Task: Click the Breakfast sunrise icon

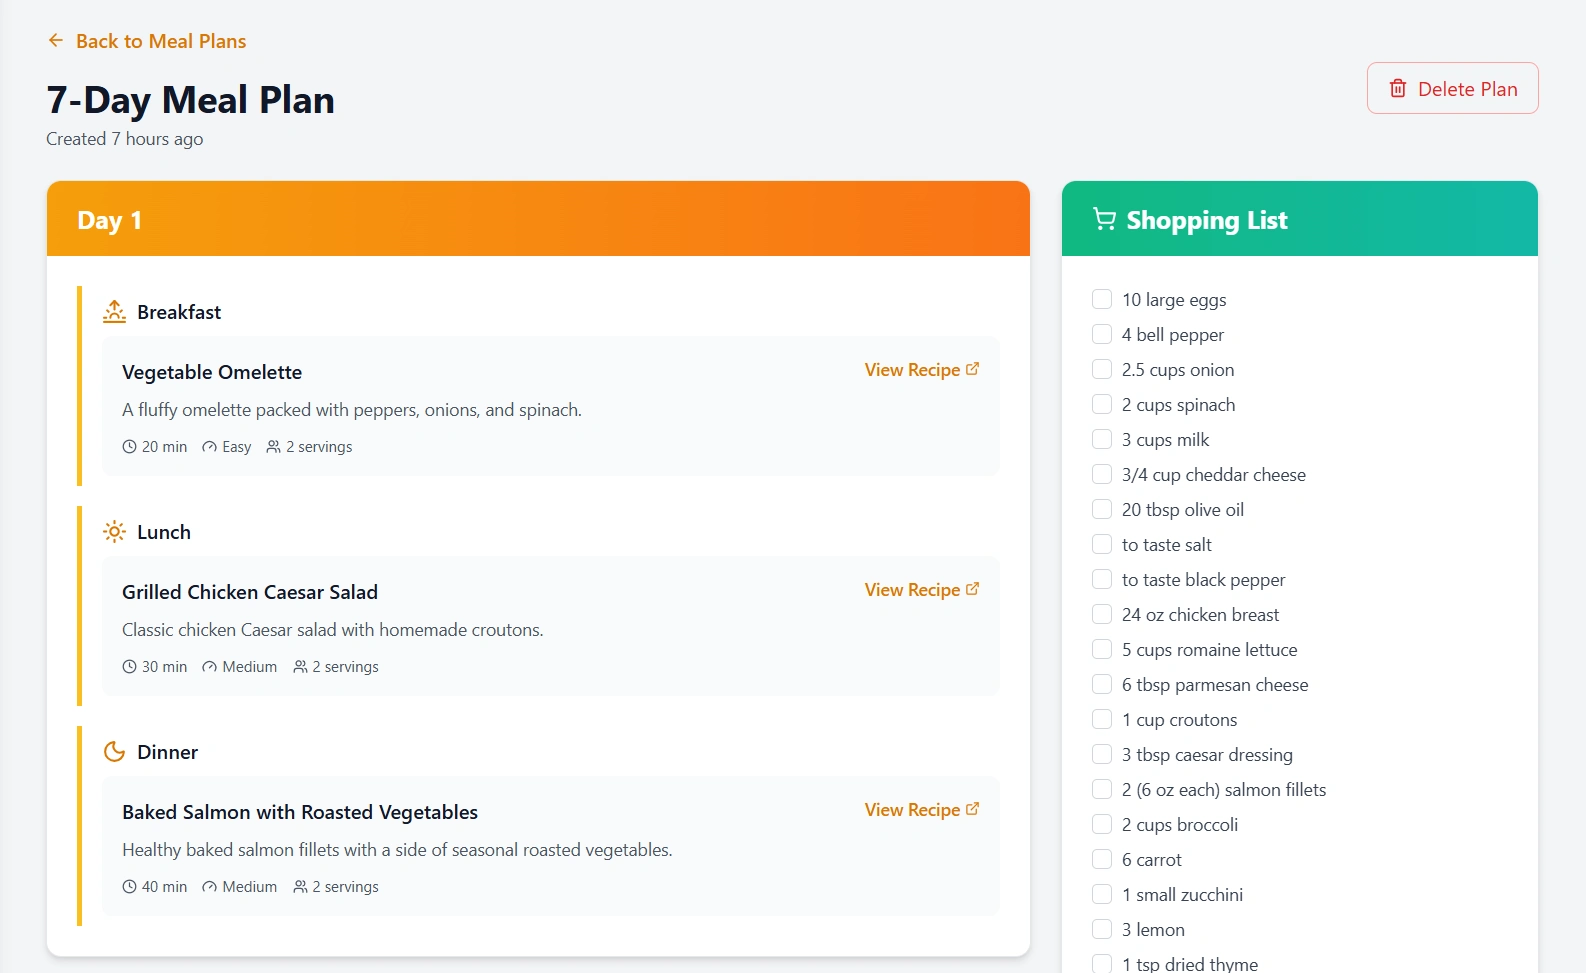Action: [x=115, y=312]
